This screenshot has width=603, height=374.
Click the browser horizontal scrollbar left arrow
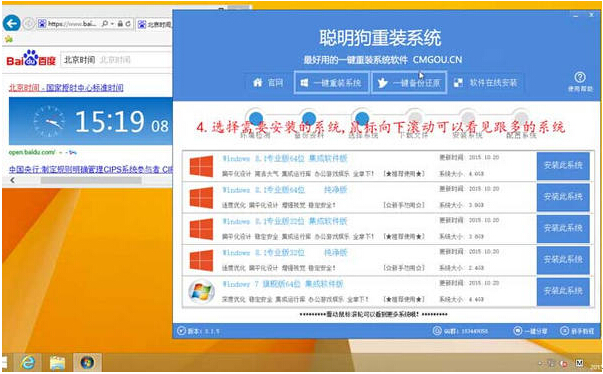pos(13,180)
